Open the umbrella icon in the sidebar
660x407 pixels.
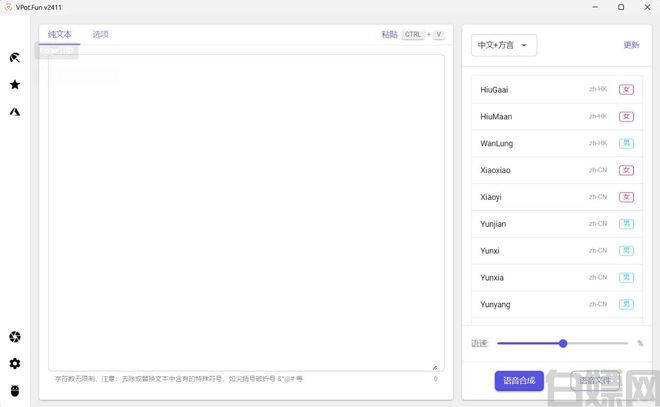point(15,58)
